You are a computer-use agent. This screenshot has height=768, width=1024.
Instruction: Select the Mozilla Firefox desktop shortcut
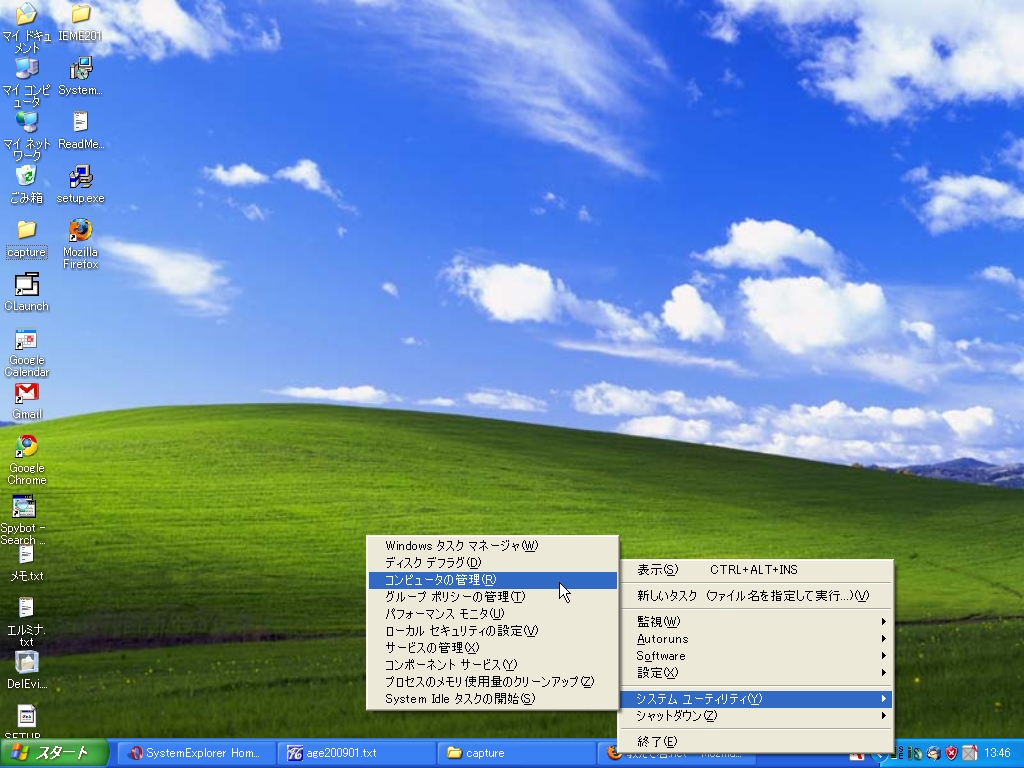tap(80, 244)
